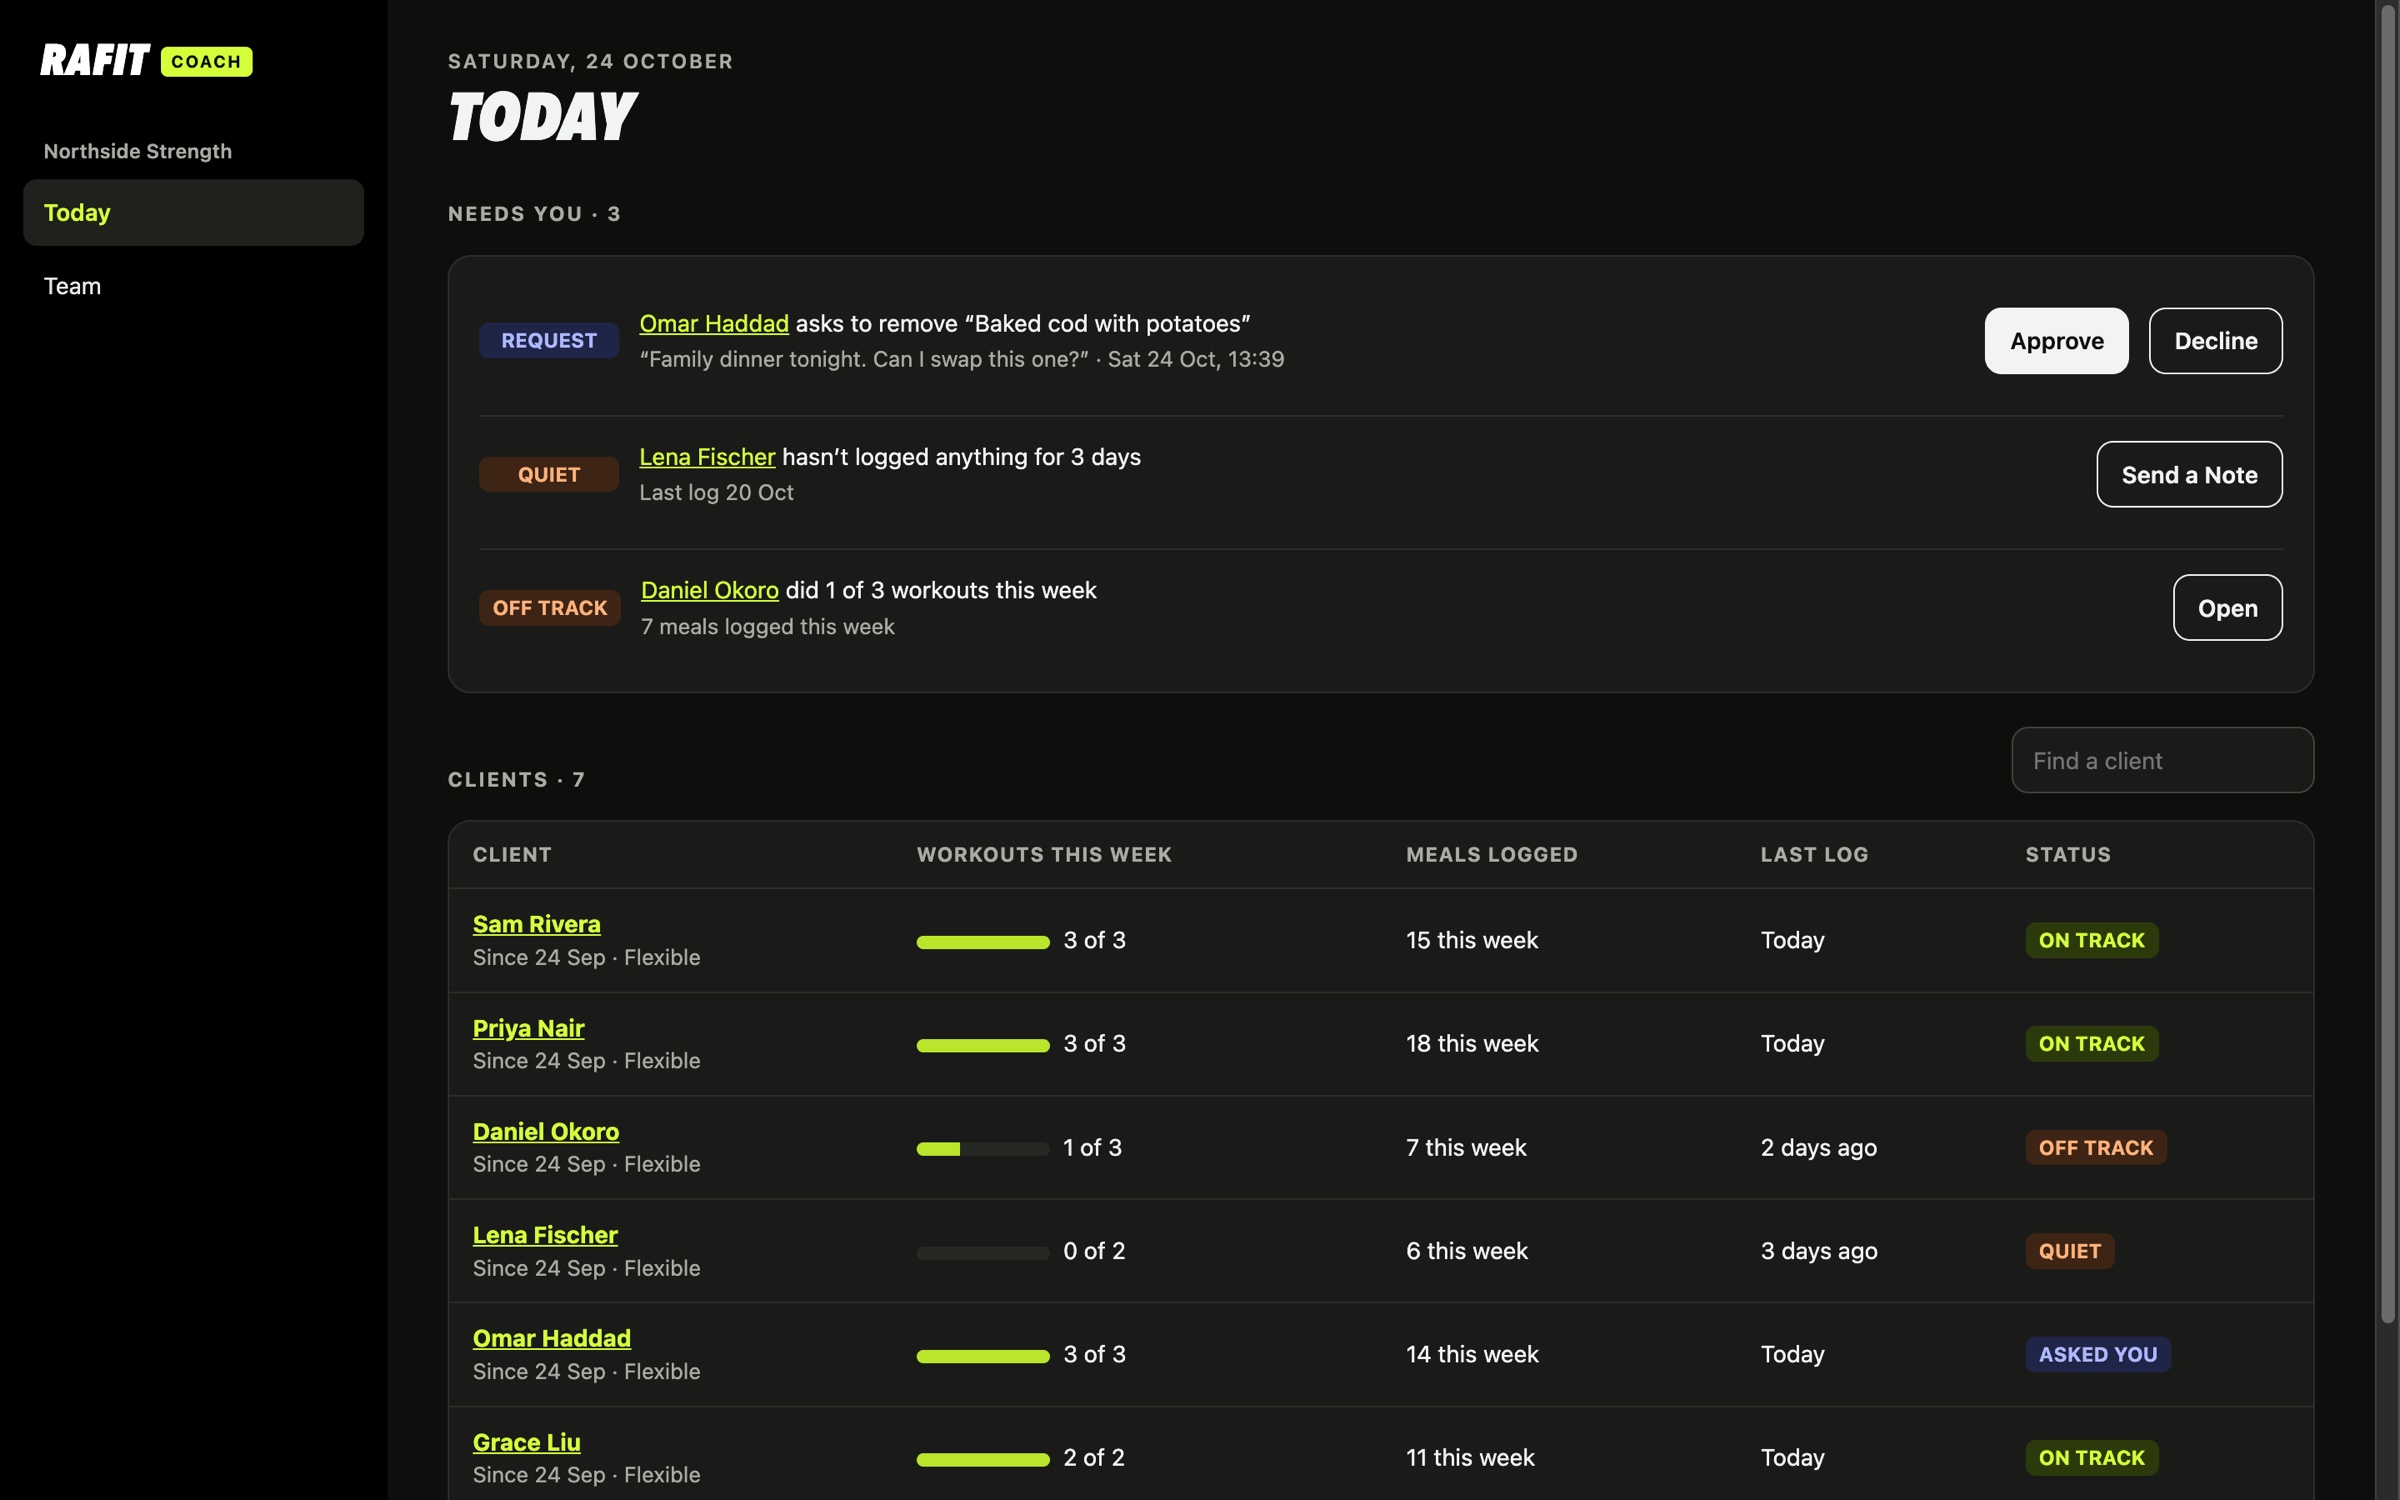2400x1500 pixels.
Task: Focus the Find a client search field
Action: (2162, 760)
